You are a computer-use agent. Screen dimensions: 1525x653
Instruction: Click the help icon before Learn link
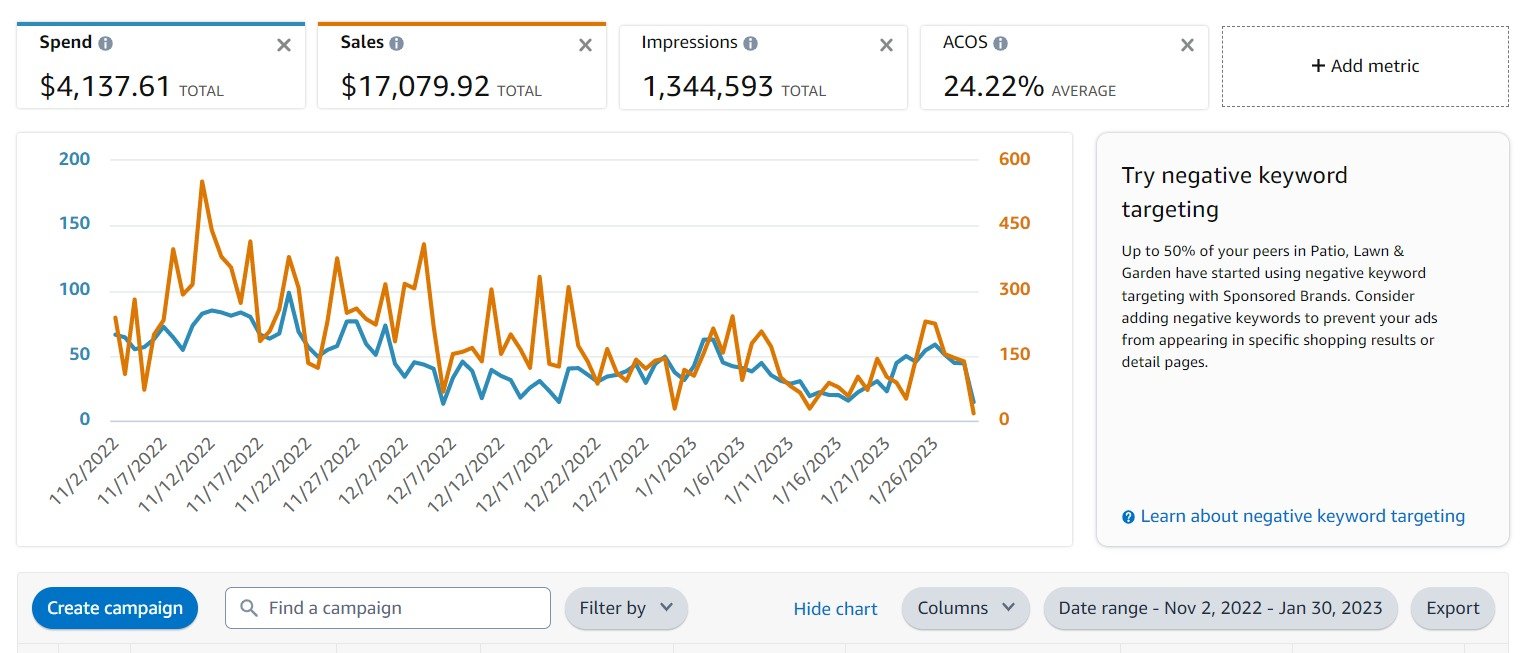1129,517
